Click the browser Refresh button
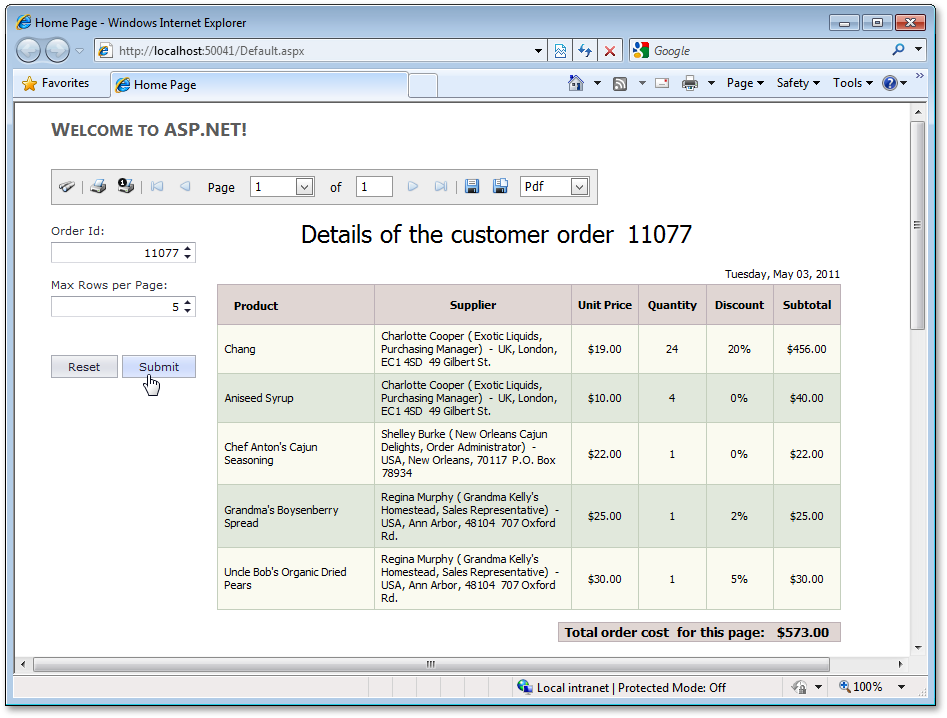 tap(585, 51)
